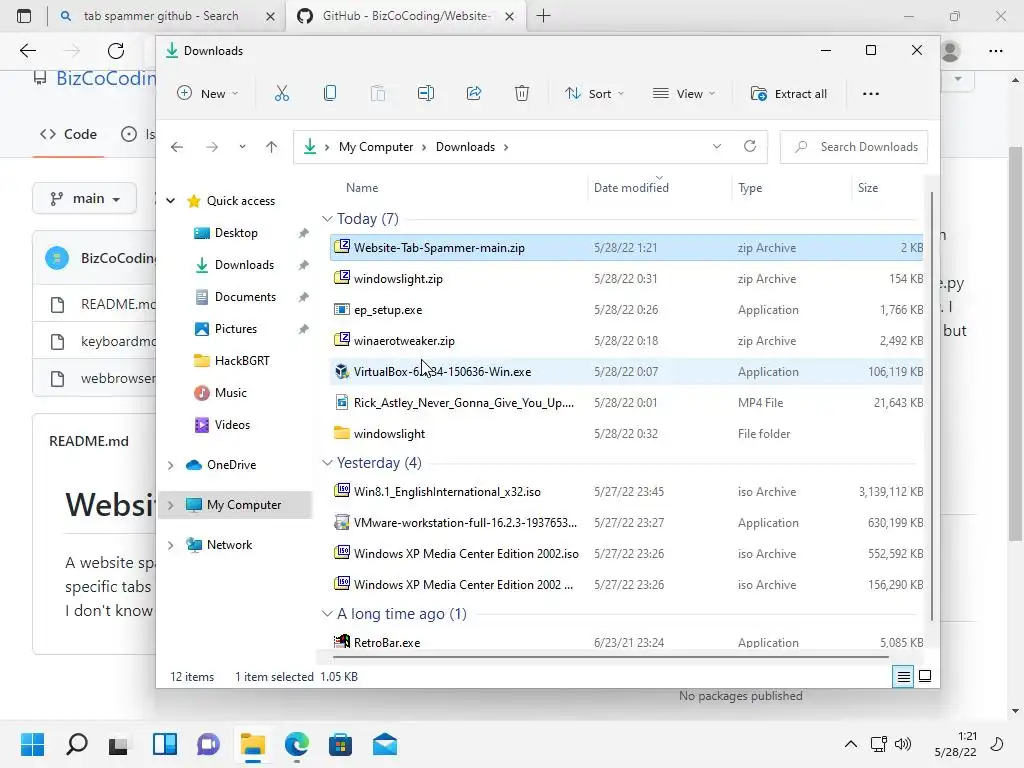Click File Explorer taskbar icon
1024x768 pixels.
[252, 744]
